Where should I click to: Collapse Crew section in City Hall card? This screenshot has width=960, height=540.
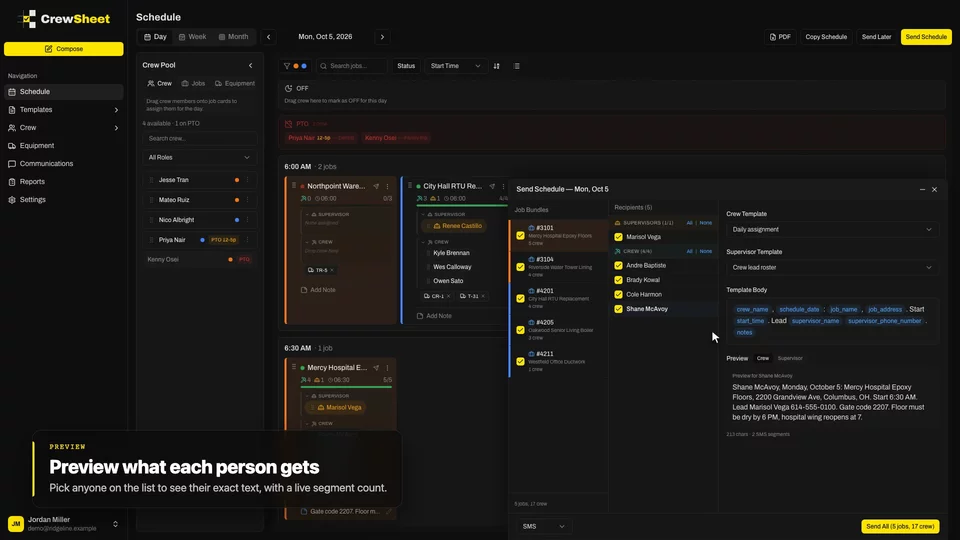click(x=423, y=242)
